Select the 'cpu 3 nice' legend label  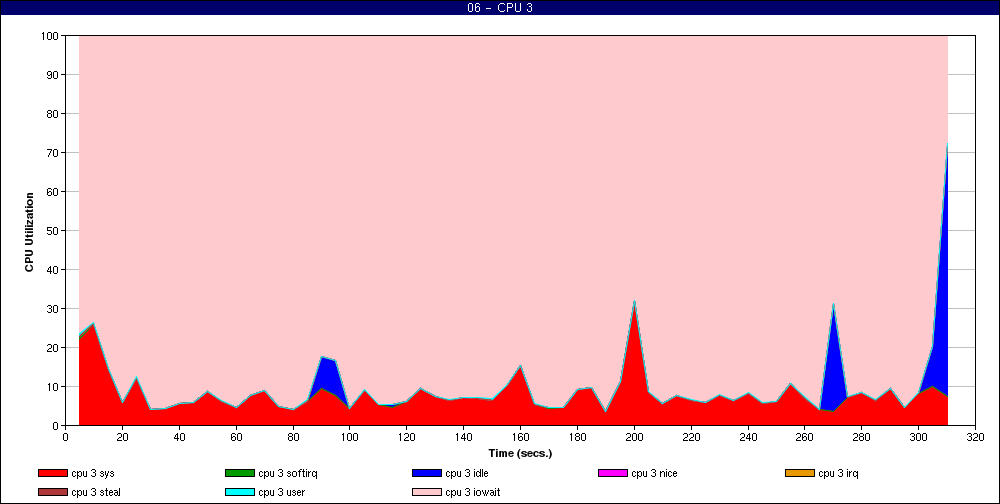[654, 473]
